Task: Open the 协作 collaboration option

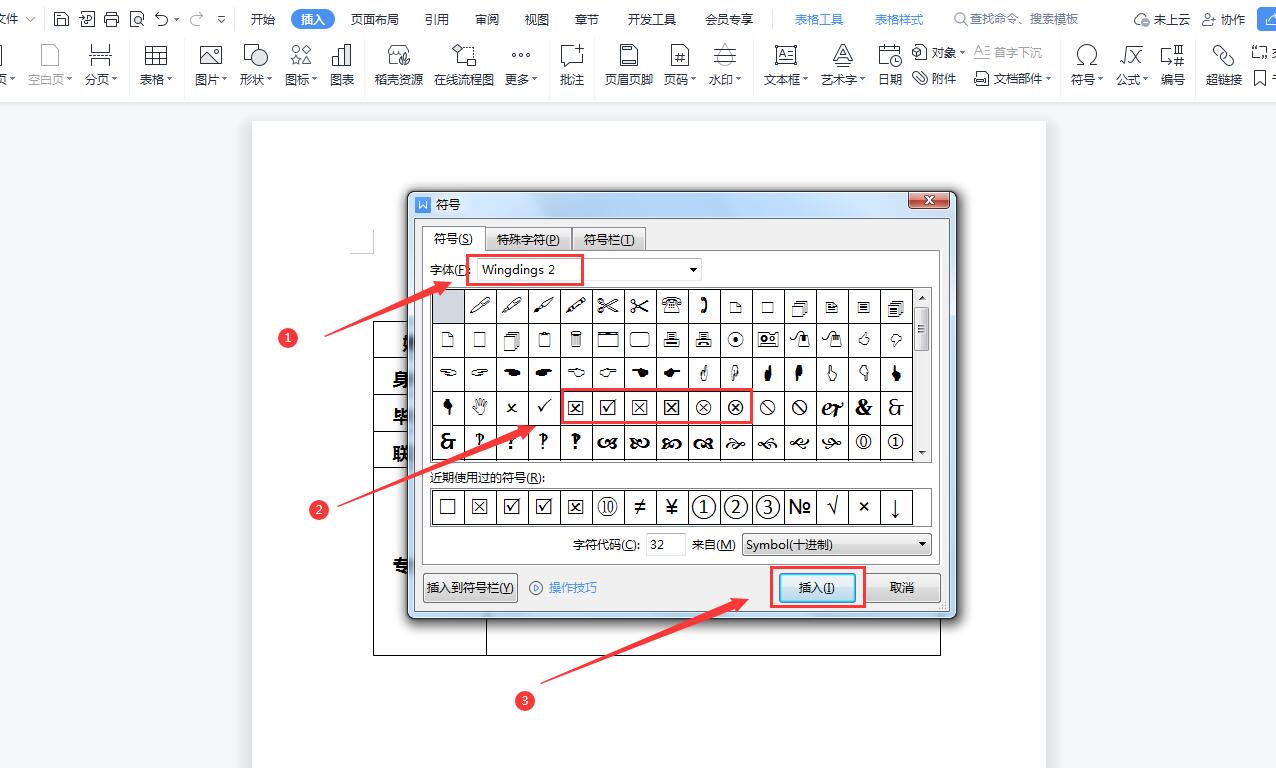Action: click(1224, 20)
